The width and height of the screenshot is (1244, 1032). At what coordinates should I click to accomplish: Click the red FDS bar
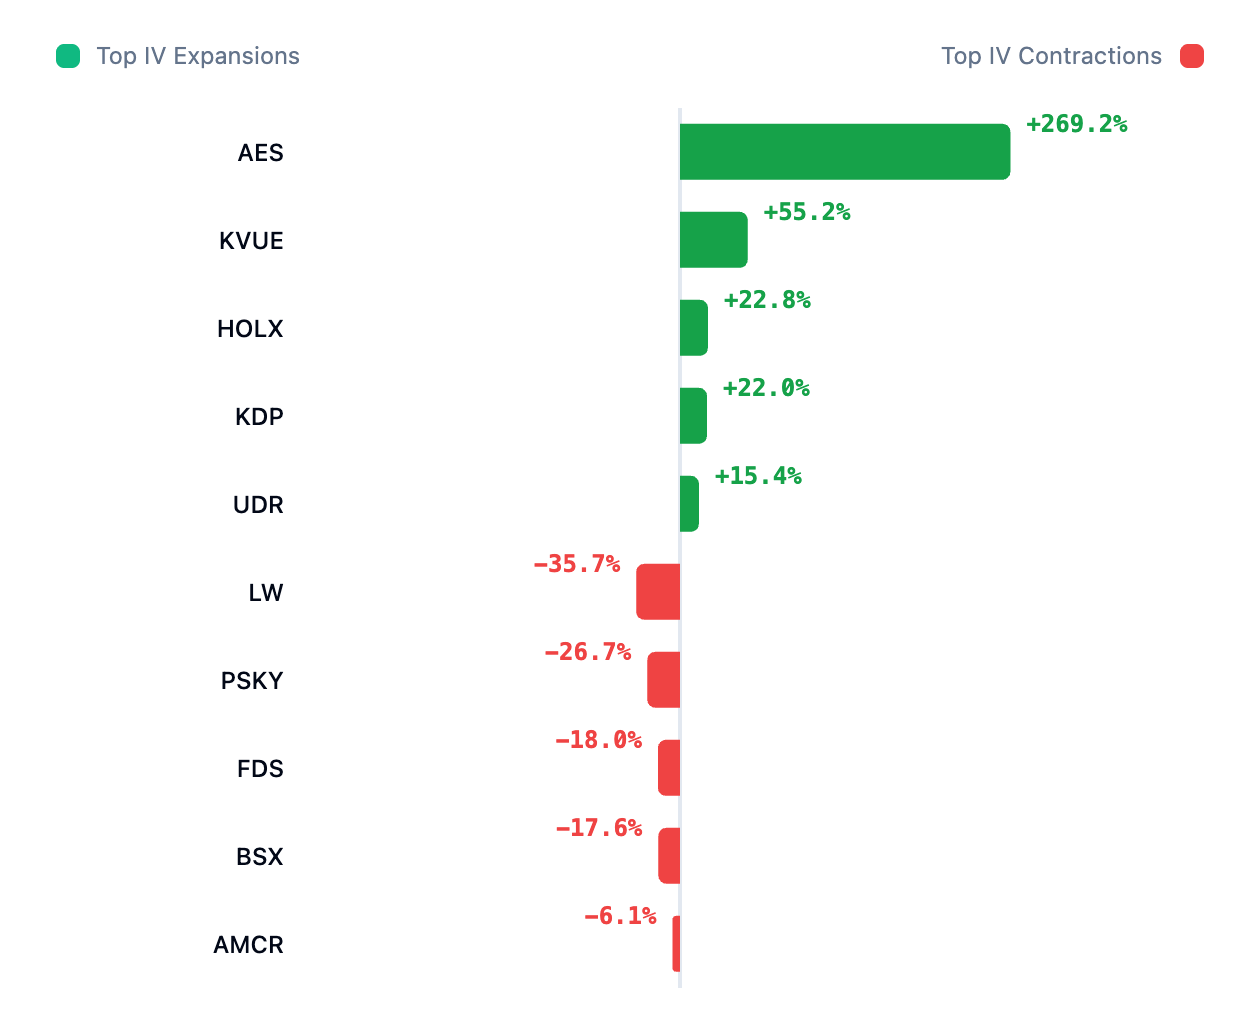coord(669,768)
